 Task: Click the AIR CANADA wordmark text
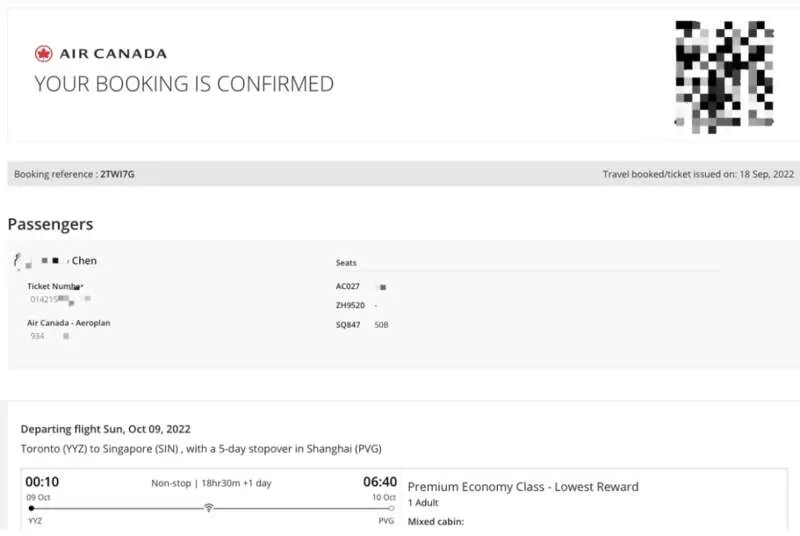coord(113,54)
